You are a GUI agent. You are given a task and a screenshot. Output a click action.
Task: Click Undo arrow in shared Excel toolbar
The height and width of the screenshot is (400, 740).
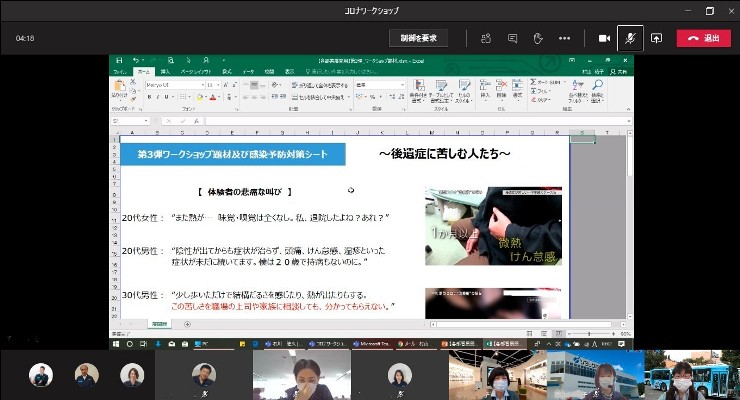click(136, 60)
